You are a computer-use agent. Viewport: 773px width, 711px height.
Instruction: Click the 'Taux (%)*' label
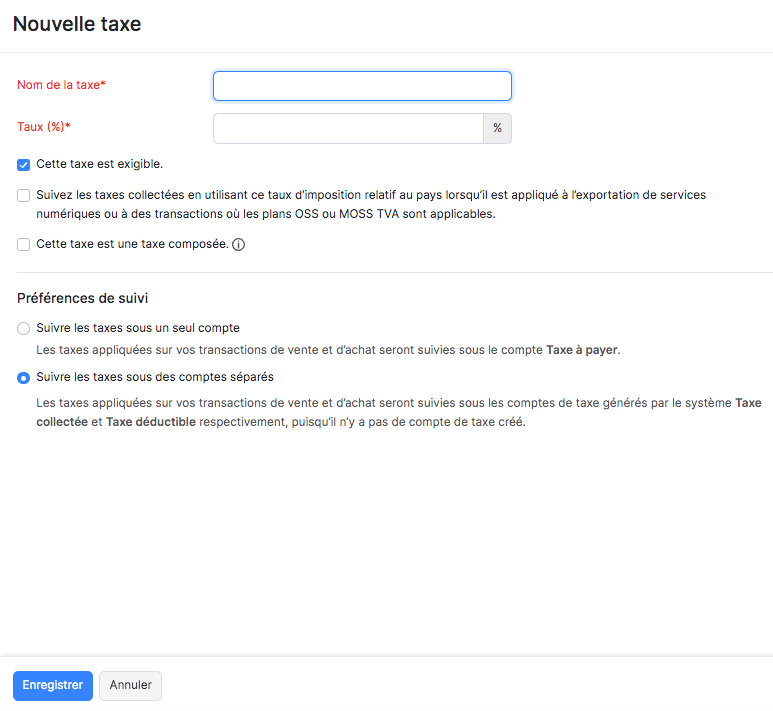(44, 127)
